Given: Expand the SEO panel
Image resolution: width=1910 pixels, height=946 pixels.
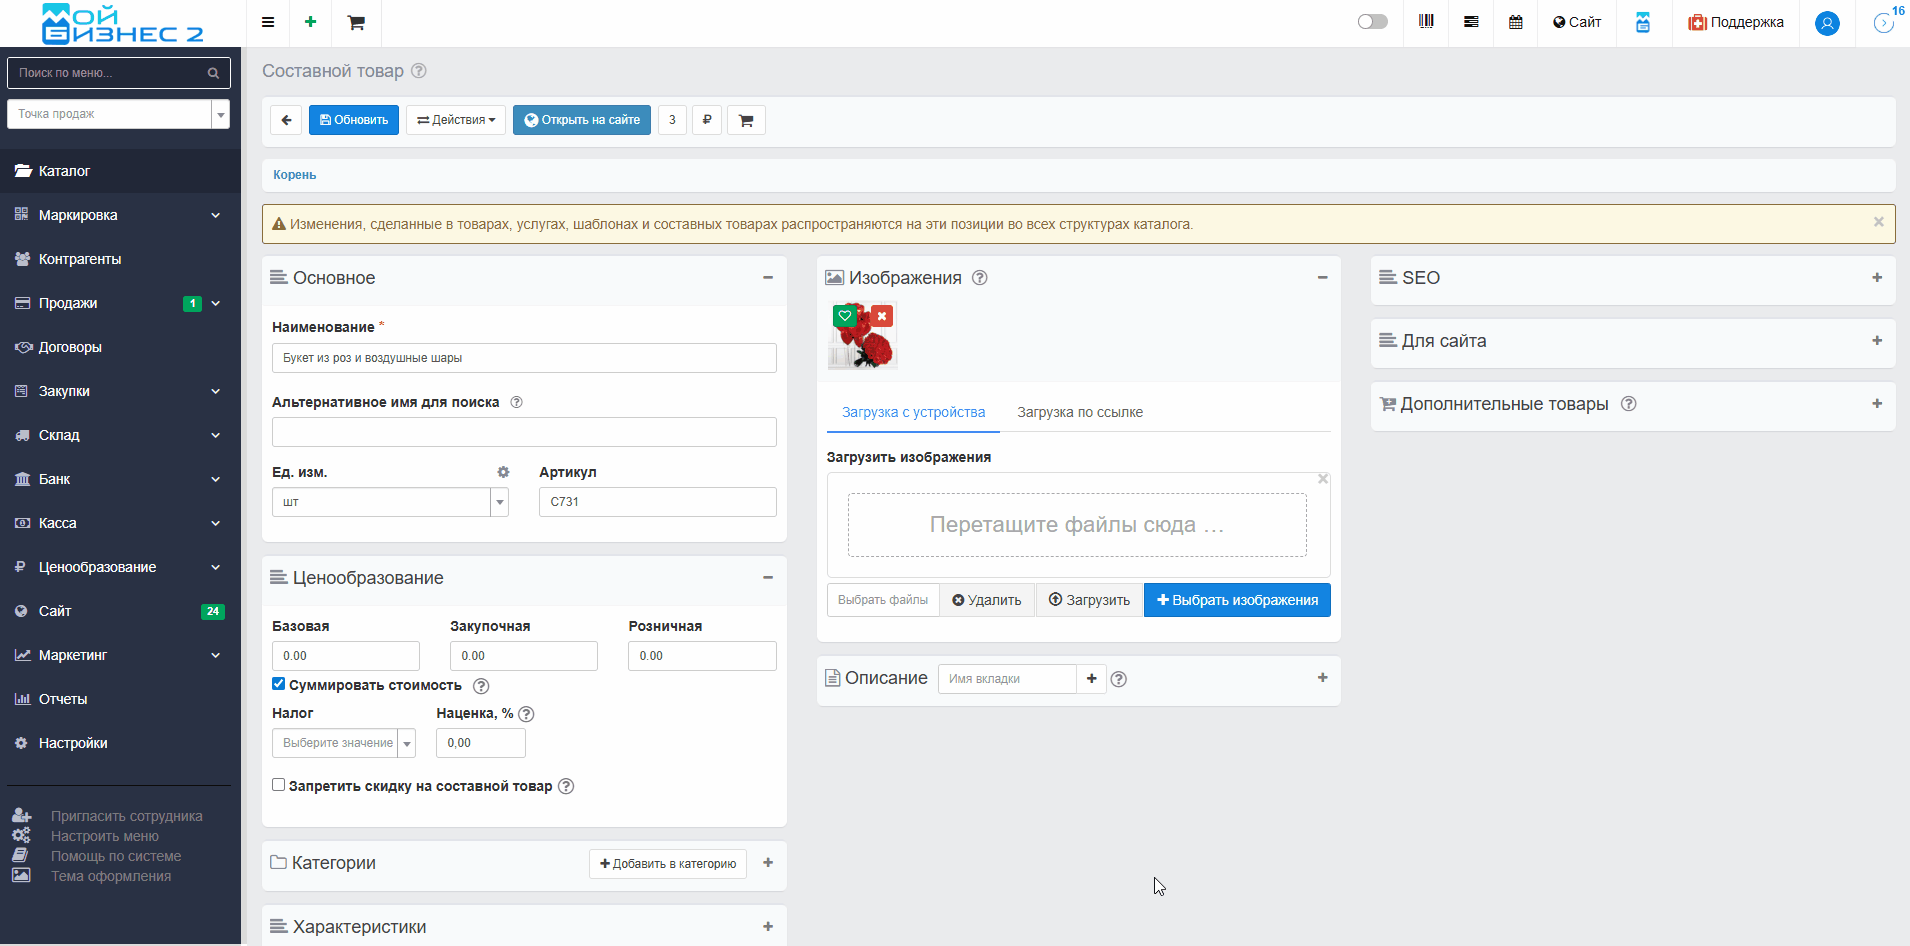Looking at the screenshot, I should (1876, 278).
